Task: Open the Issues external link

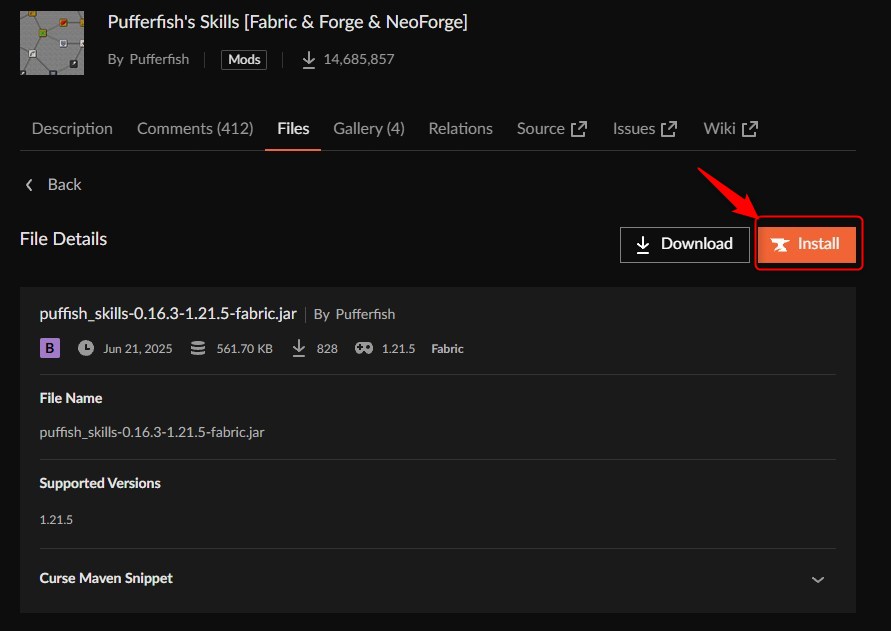Action: [645, 128]
